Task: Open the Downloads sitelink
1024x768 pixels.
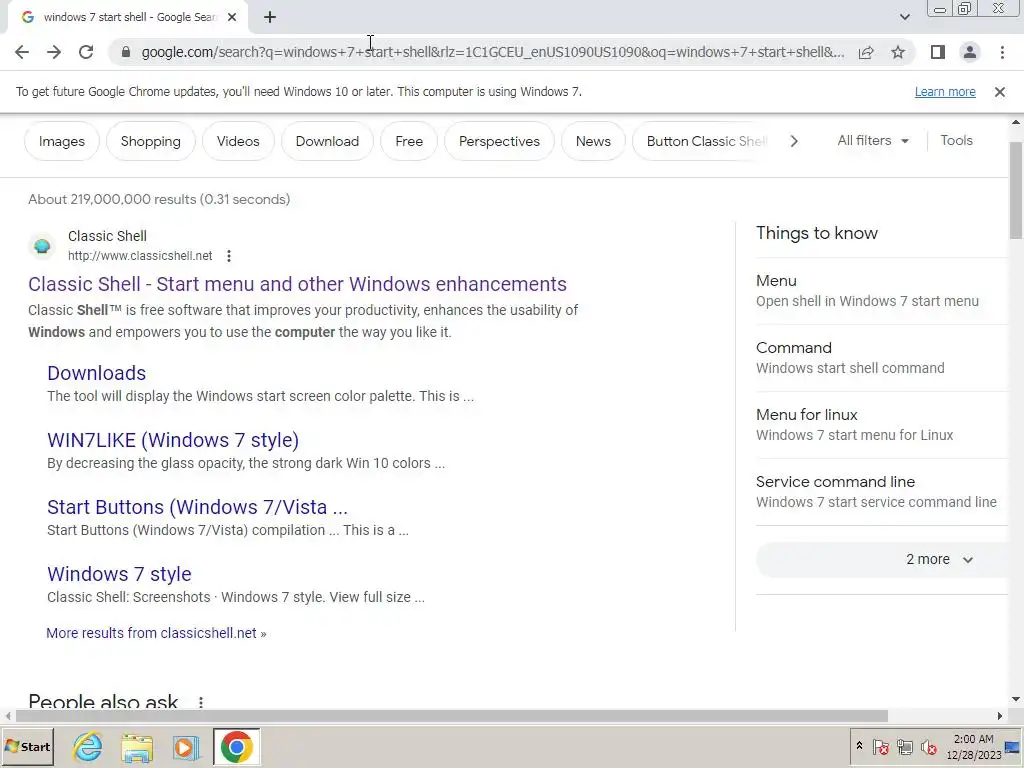Action: click(x=97, y=373)
